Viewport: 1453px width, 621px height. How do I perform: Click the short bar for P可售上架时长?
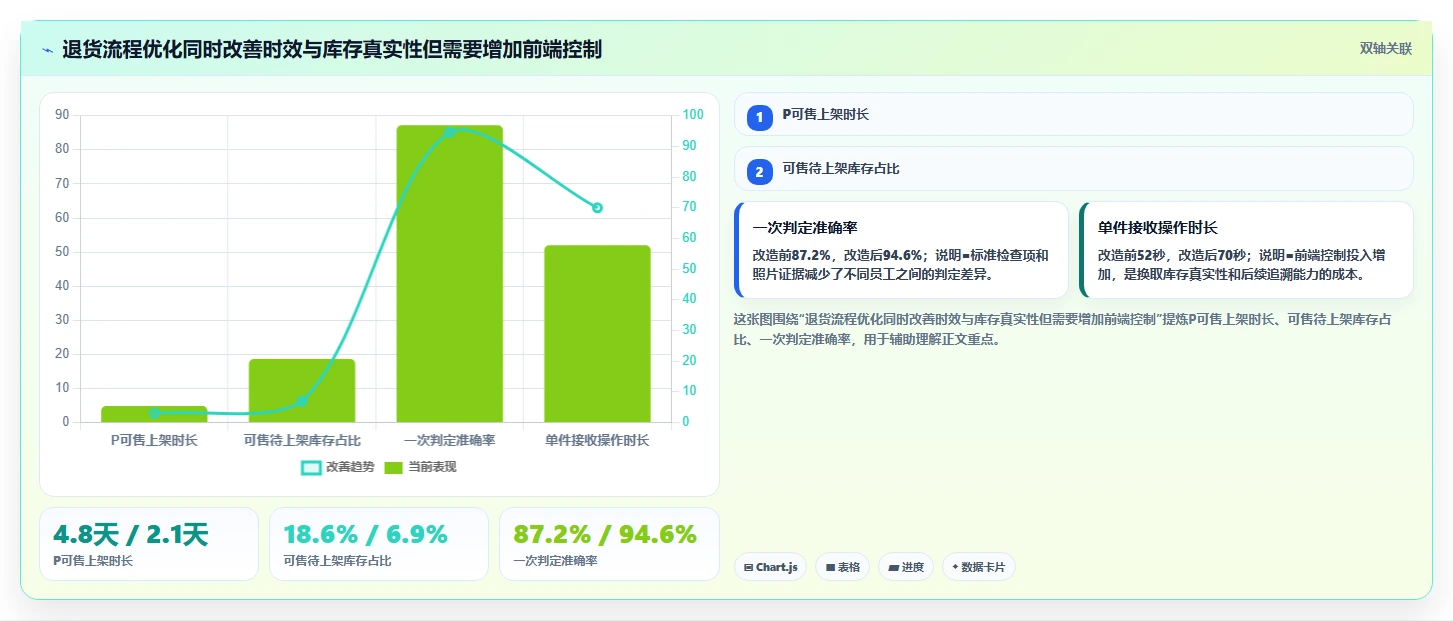tap(154, 414)
